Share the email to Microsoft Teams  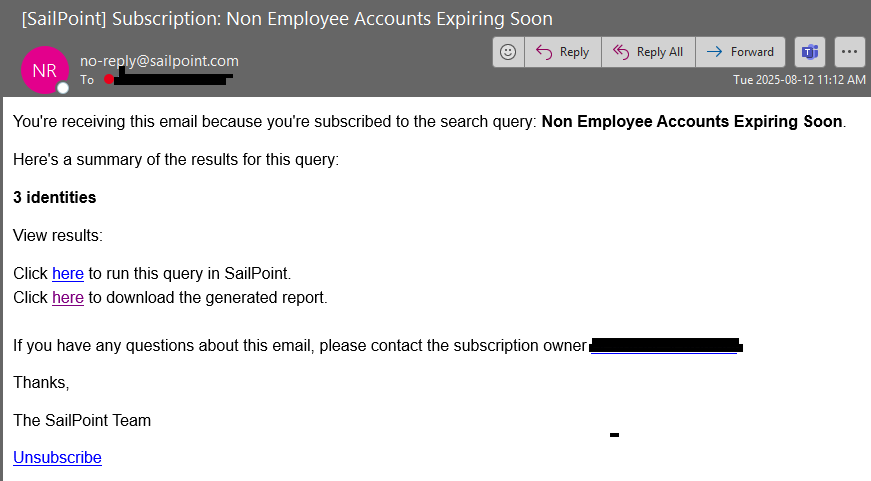(810, 52)
